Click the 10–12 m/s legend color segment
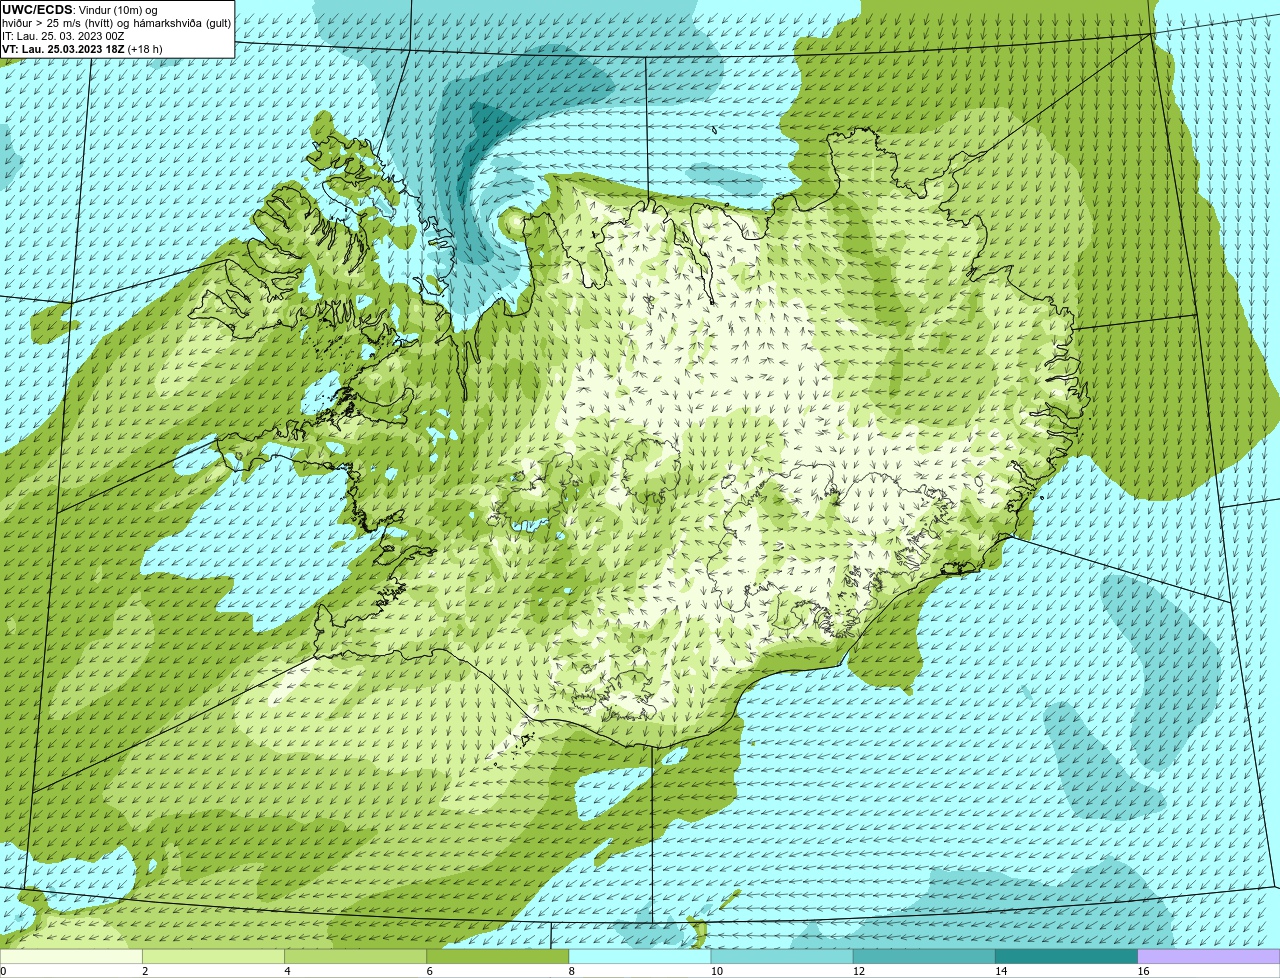This screenshot has width=1280, height=978. click(x=782, y=957)
